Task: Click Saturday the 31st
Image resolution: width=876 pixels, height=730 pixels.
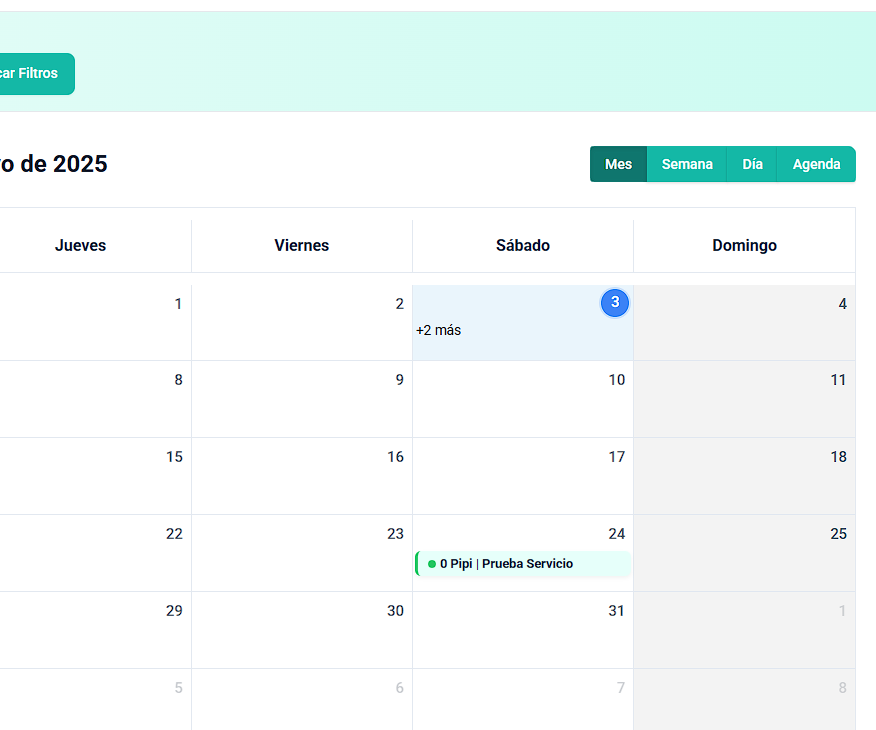Action: 523,630
